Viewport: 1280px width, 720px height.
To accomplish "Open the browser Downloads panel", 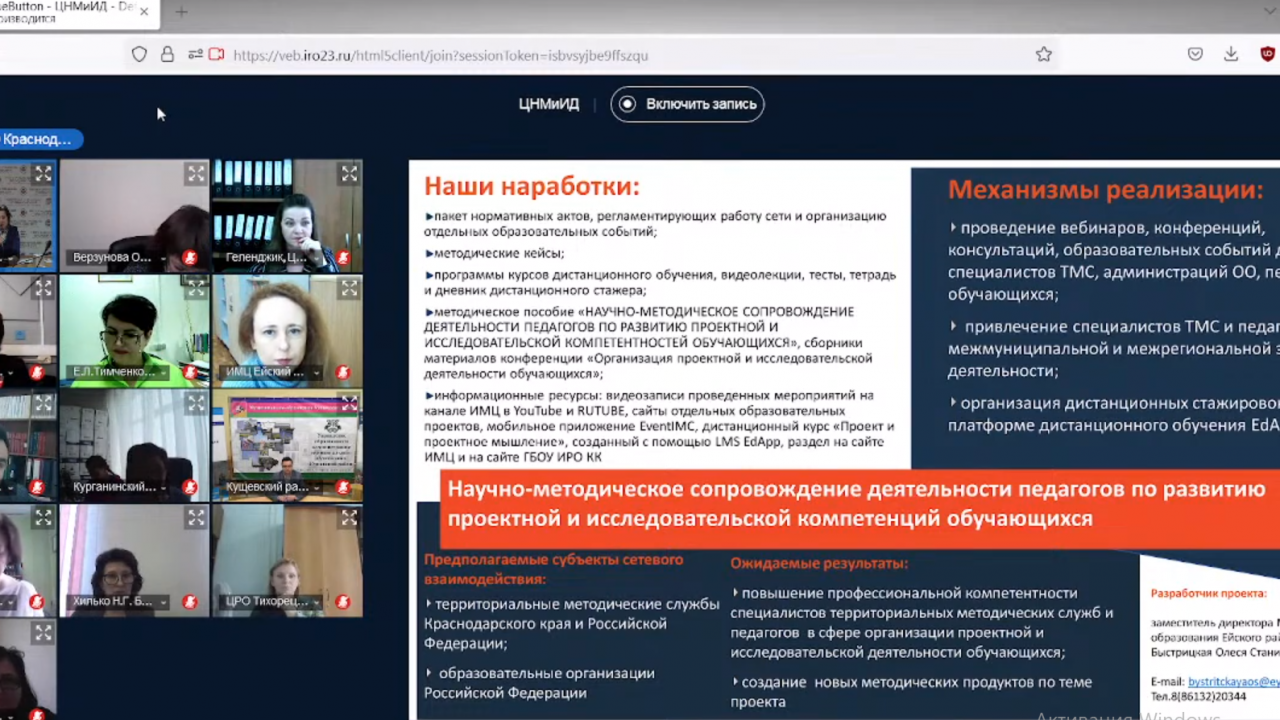I will coord(1231,55).
